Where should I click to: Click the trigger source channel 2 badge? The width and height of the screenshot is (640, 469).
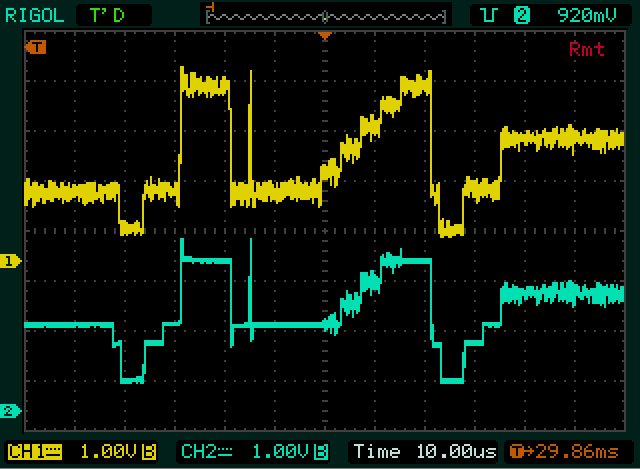coord(521,15)
